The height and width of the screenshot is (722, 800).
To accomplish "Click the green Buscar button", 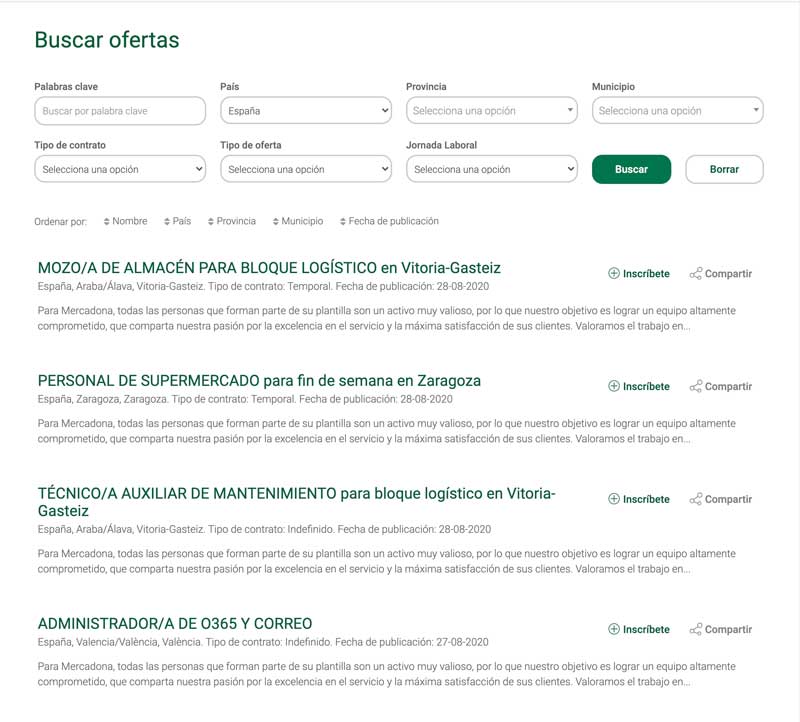I will 631,169.
